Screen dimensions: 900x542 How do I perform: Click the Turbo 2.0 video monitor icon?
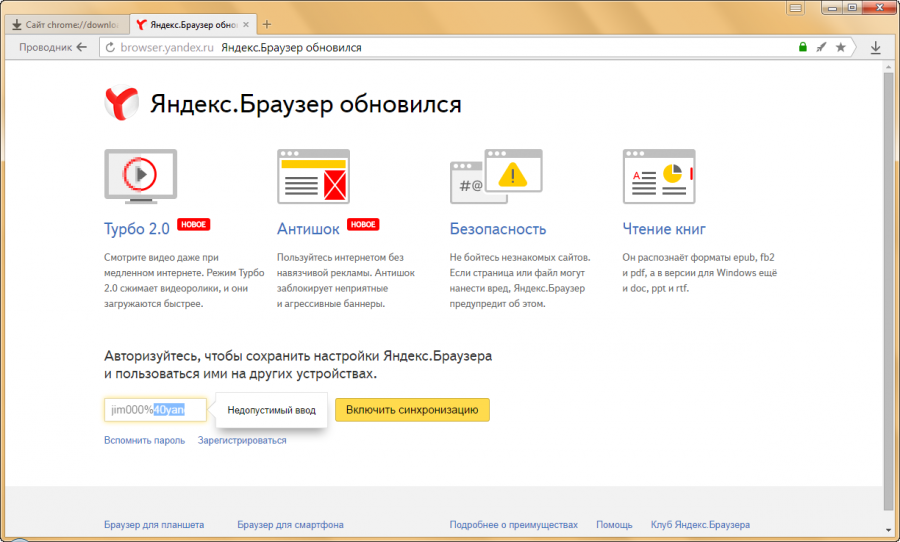(140, 175)
